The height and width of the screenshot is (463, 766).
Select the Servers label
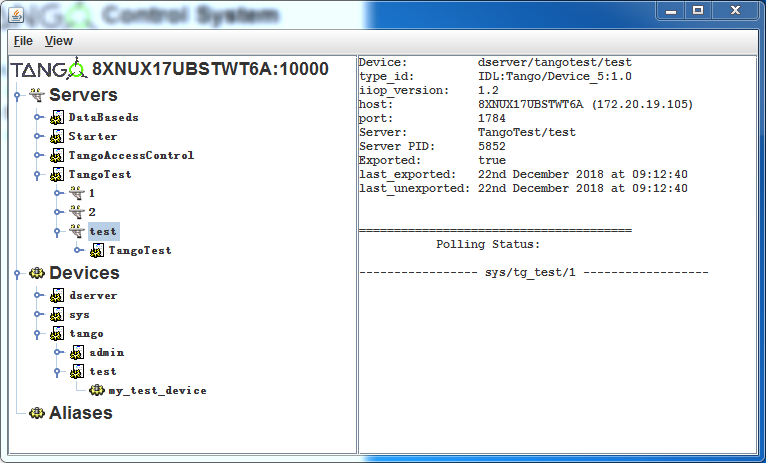(x=83, y=95)
